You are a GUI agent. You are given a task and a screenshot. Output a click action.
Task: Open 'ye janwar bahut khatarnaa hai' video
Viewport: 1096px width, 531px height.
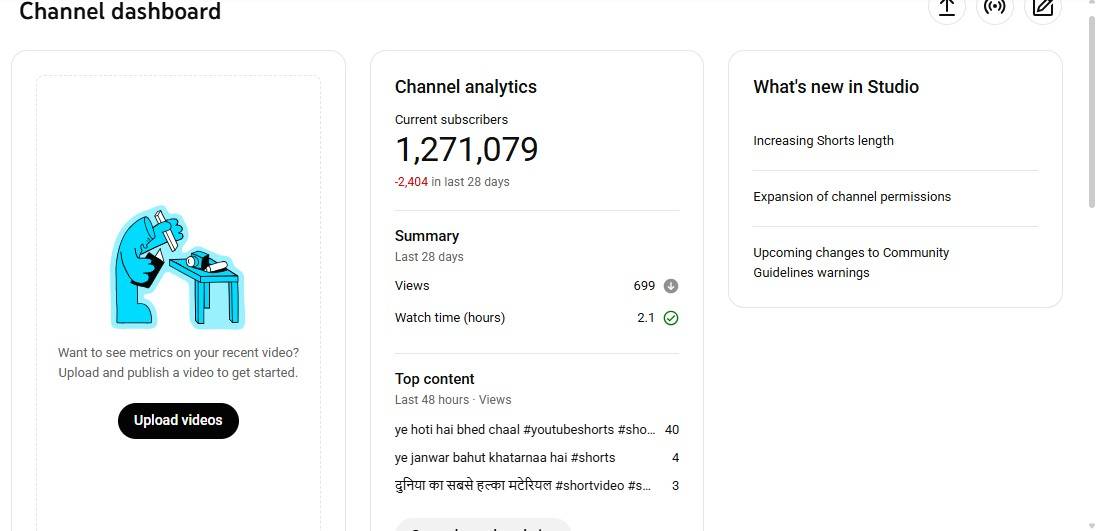click(505, 458)
